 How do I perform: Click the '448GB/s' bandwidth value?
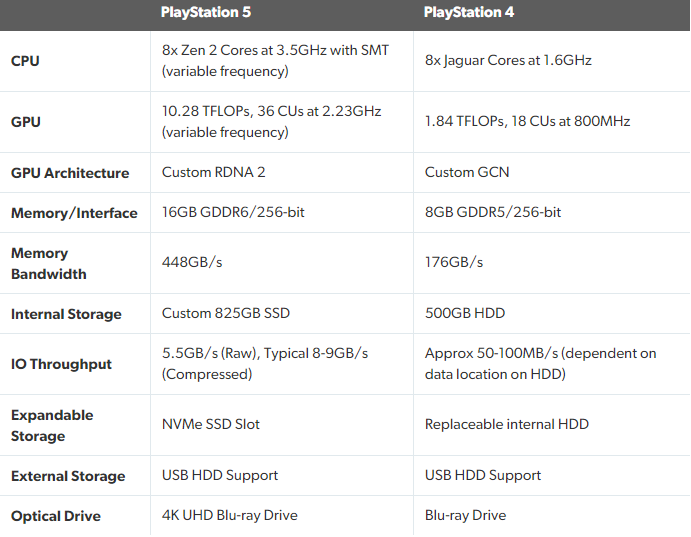pyautogui.click(x=191, y=262)
